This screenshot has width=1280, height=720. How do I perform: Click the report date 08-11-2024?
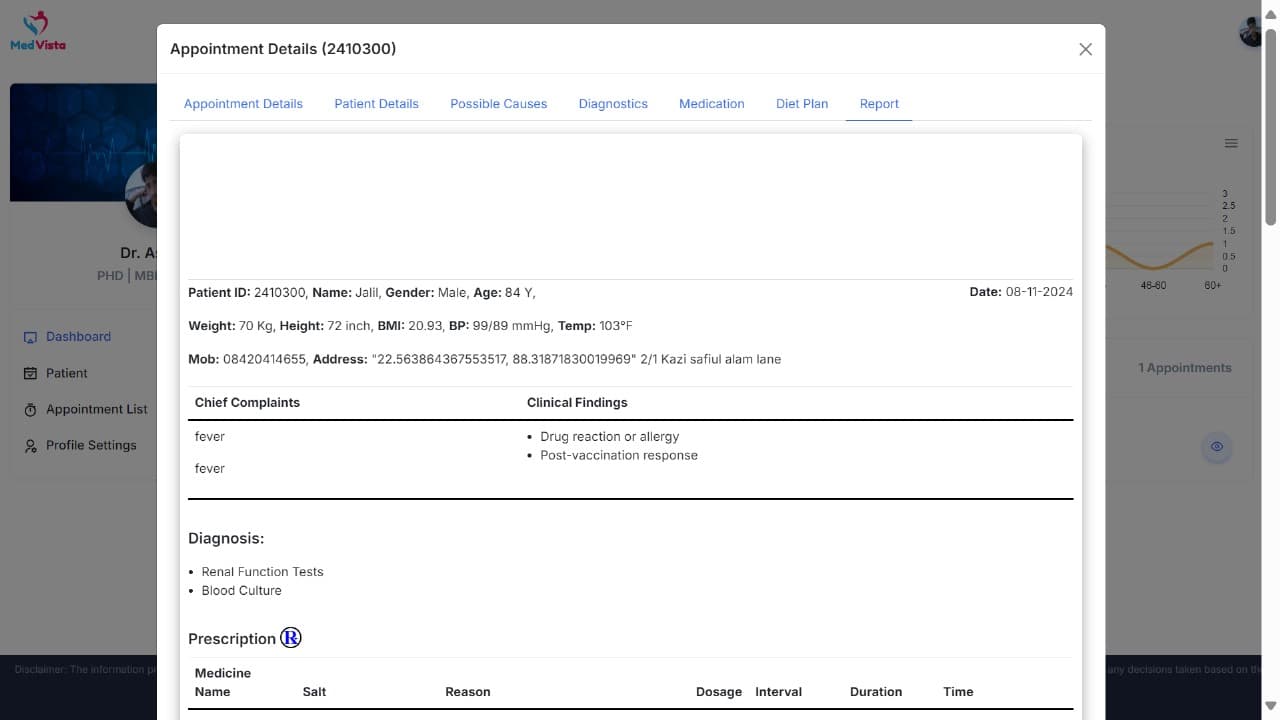click(x=1039, y=292)
